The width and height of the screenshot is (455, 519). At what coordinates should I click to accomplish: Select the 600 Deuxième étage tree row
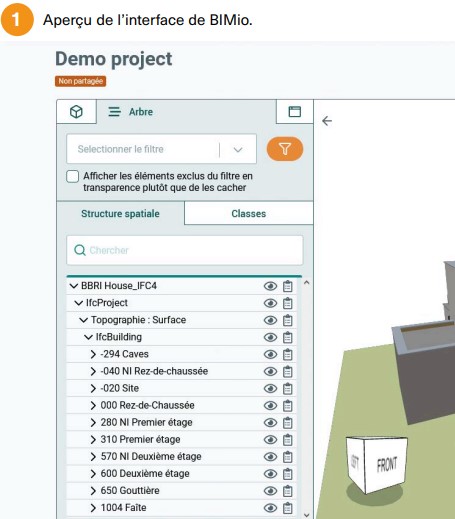(x=182, y=474)
